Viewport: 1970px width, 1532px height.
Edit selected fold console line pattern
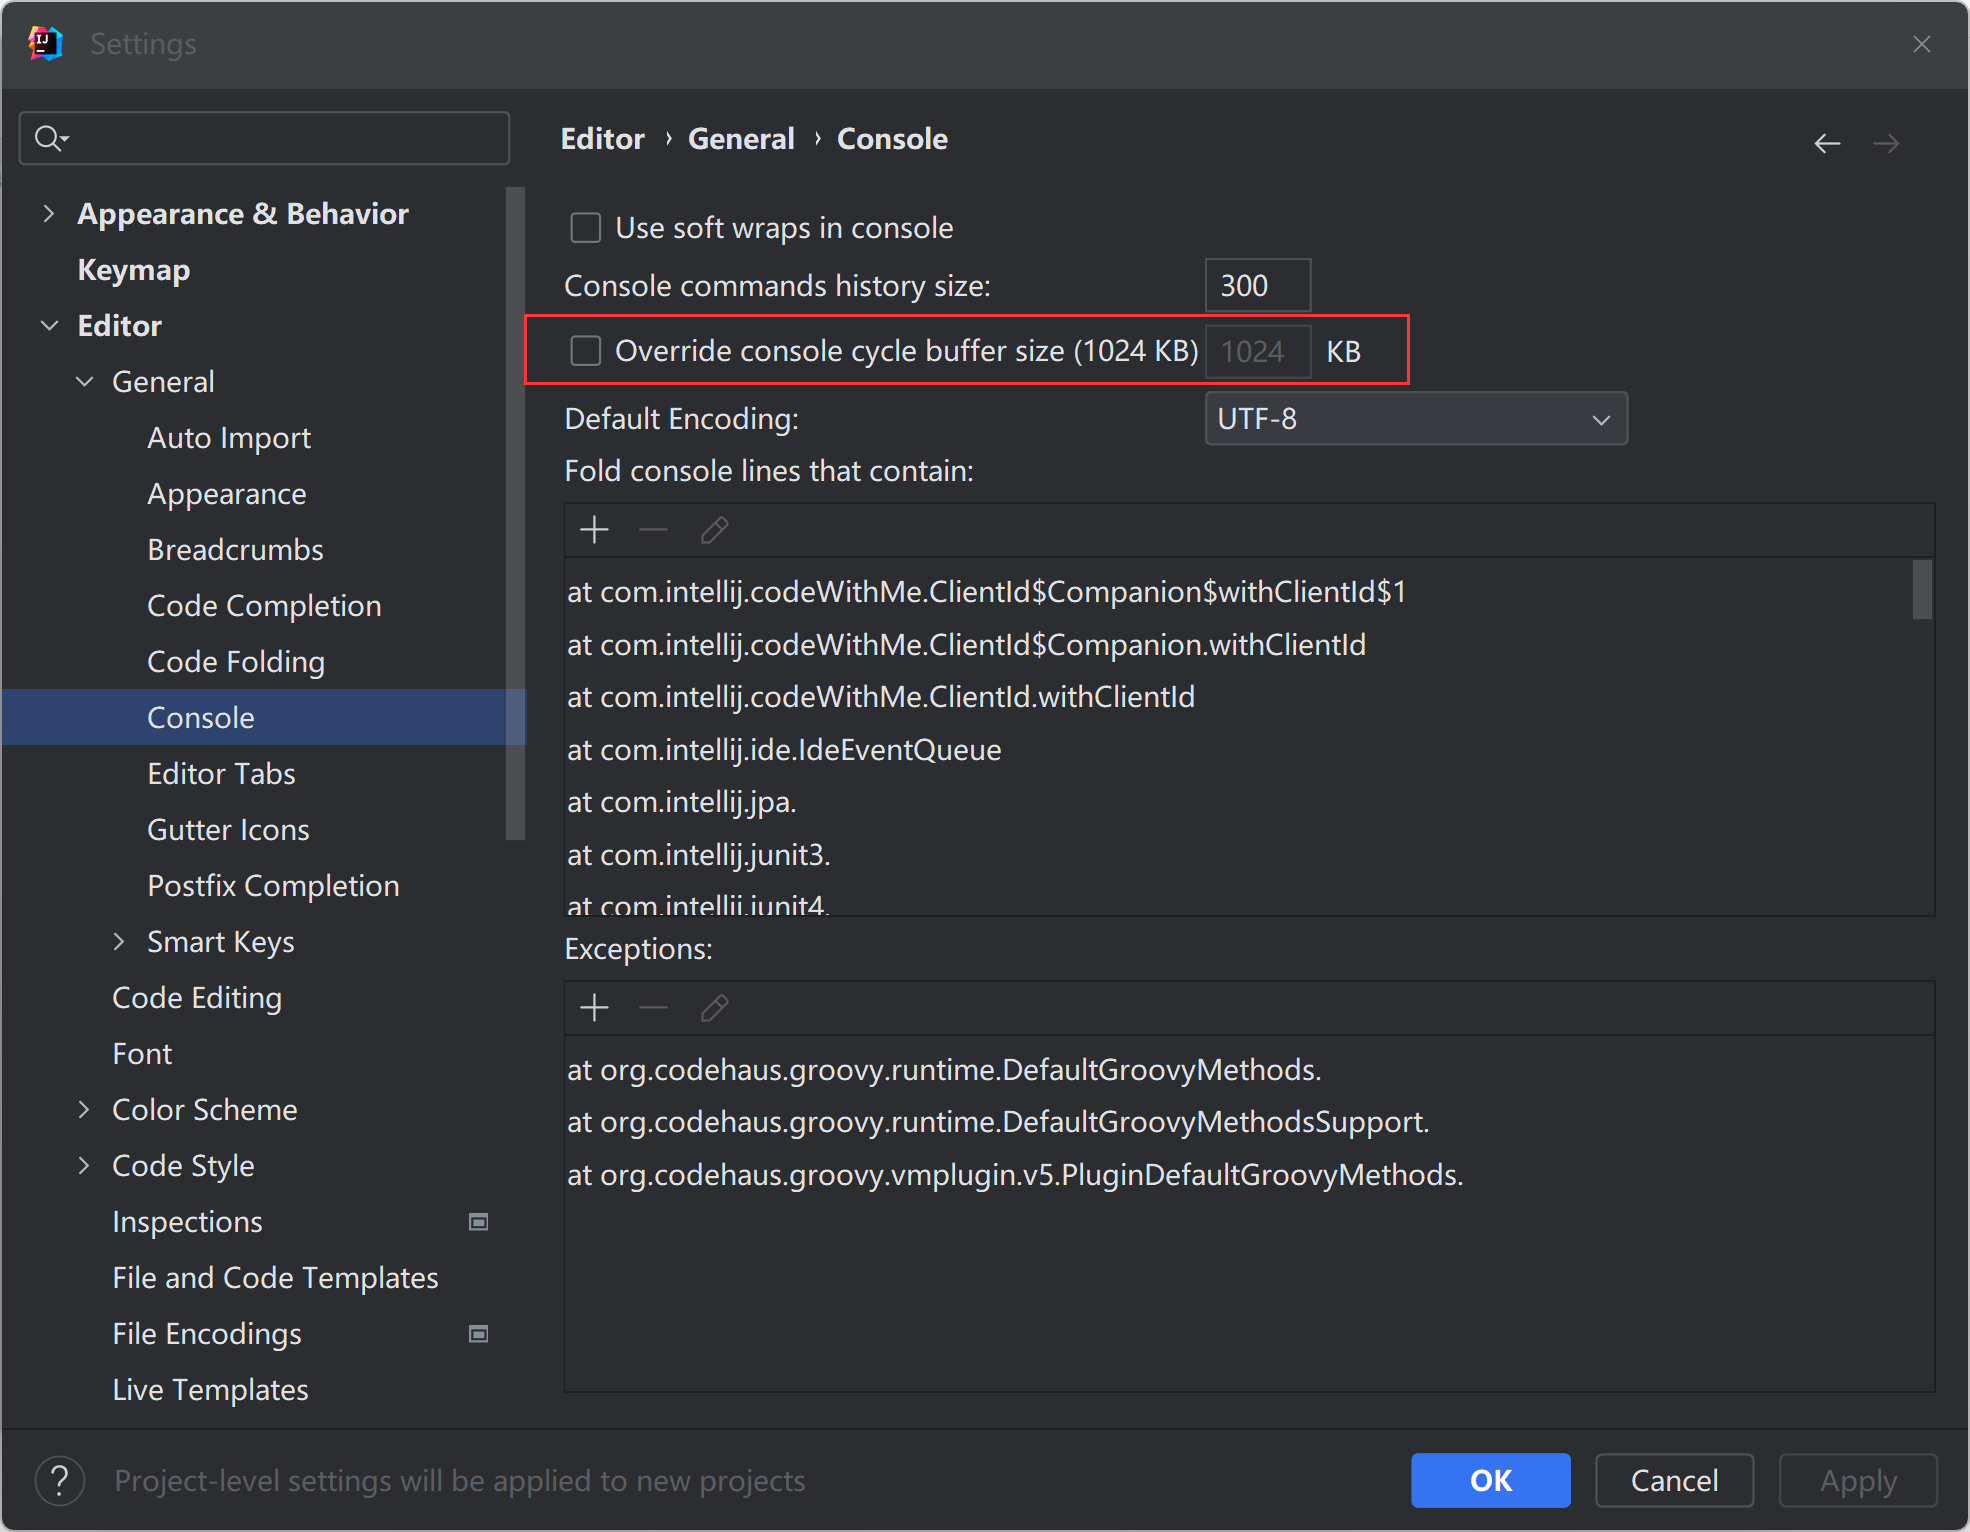714,530
